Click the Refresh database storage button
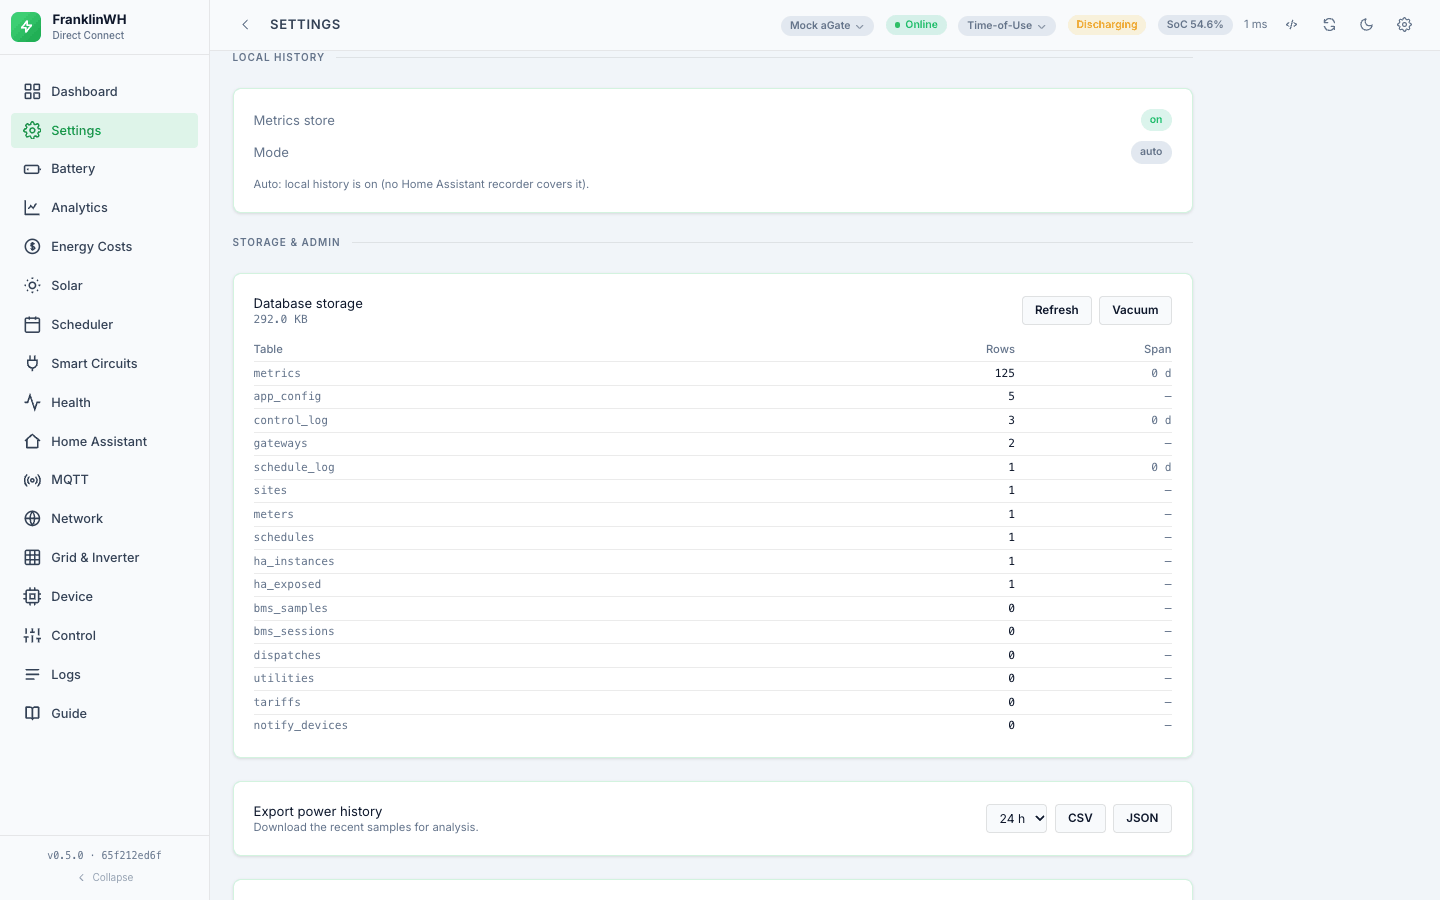 point(1057,310)
